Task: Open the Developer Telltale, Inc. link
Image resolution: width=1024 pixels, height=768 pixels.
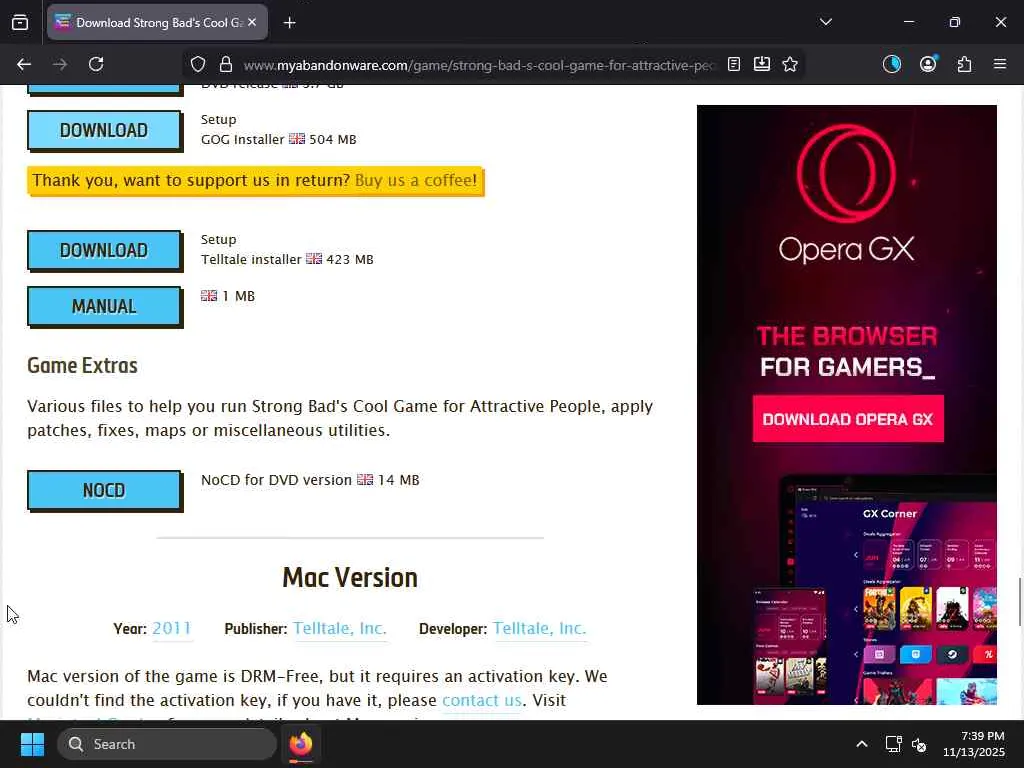Action: (x=539, y=628)
